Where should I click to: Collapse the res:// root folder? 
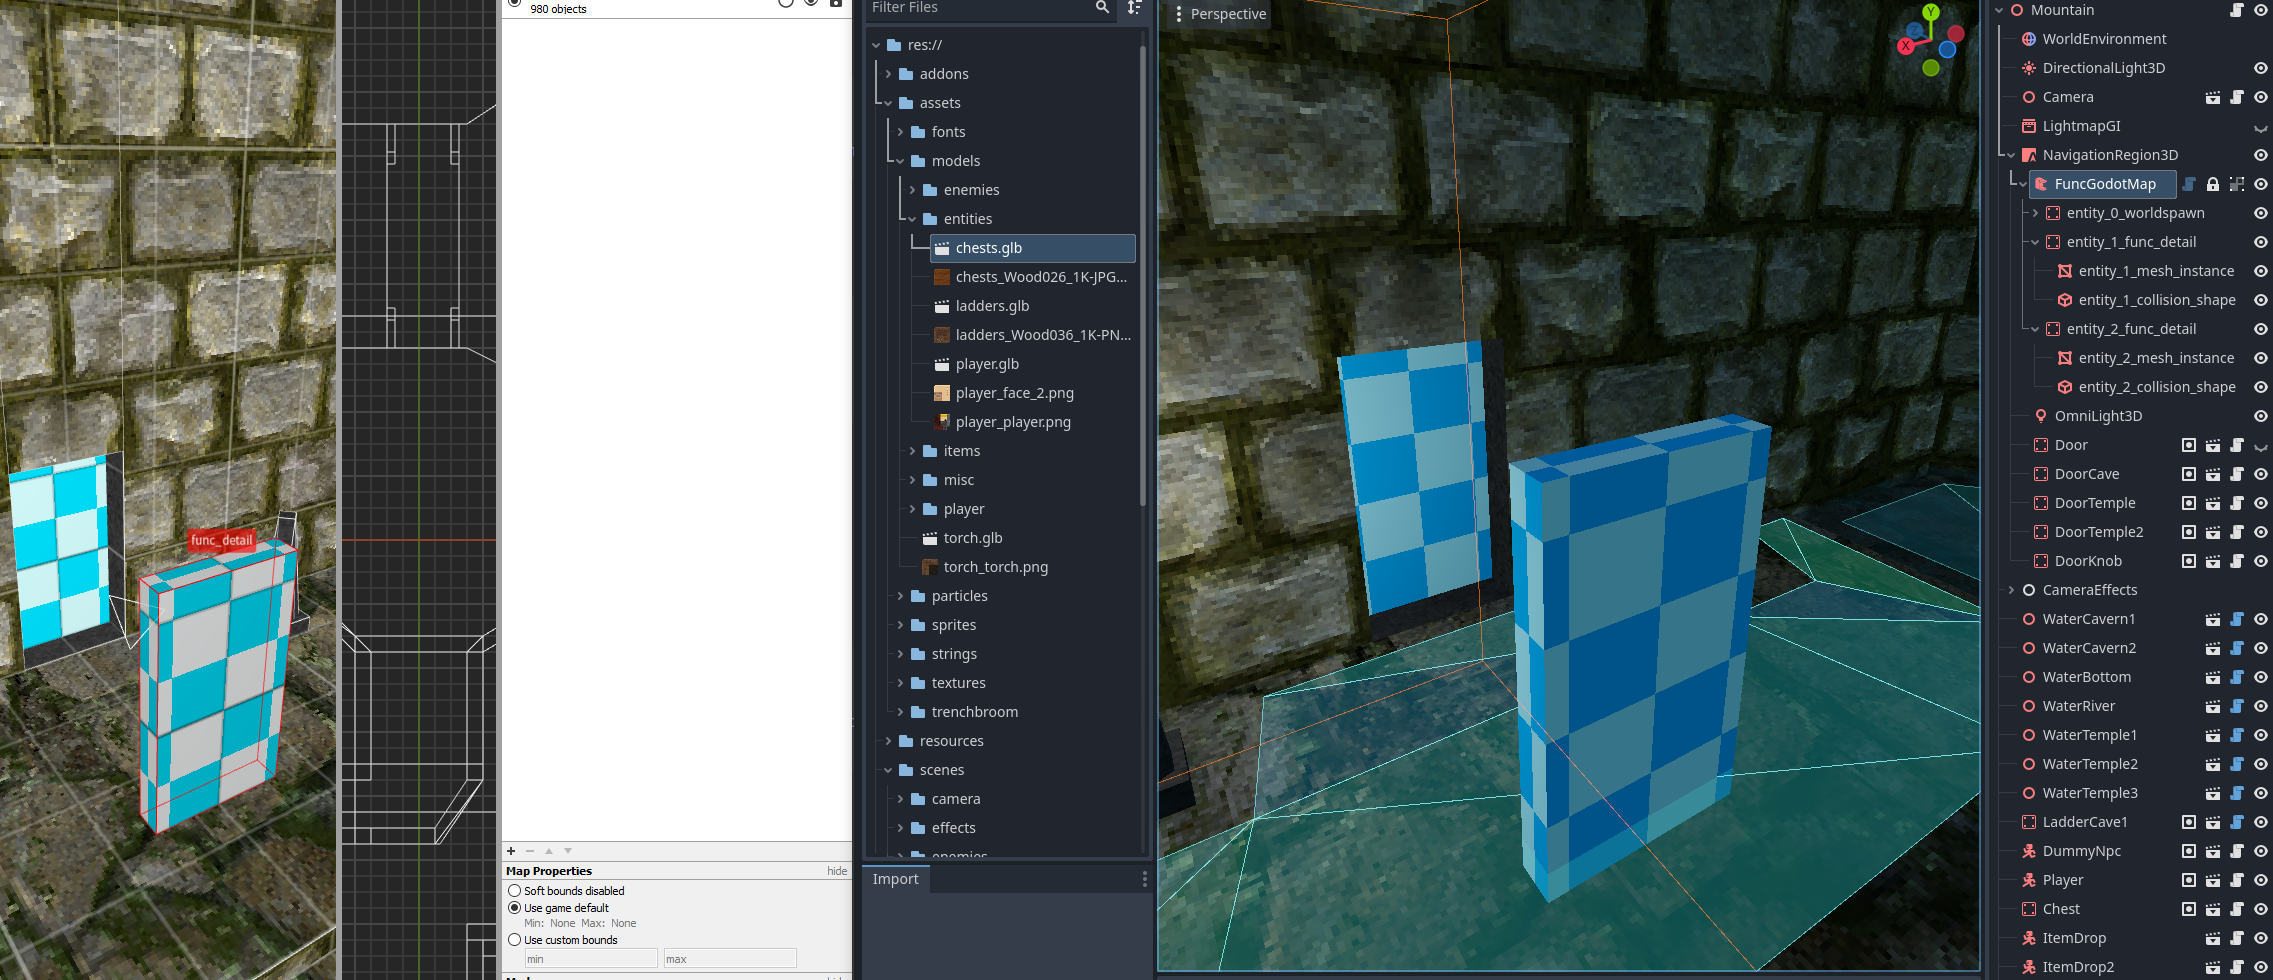876,45
